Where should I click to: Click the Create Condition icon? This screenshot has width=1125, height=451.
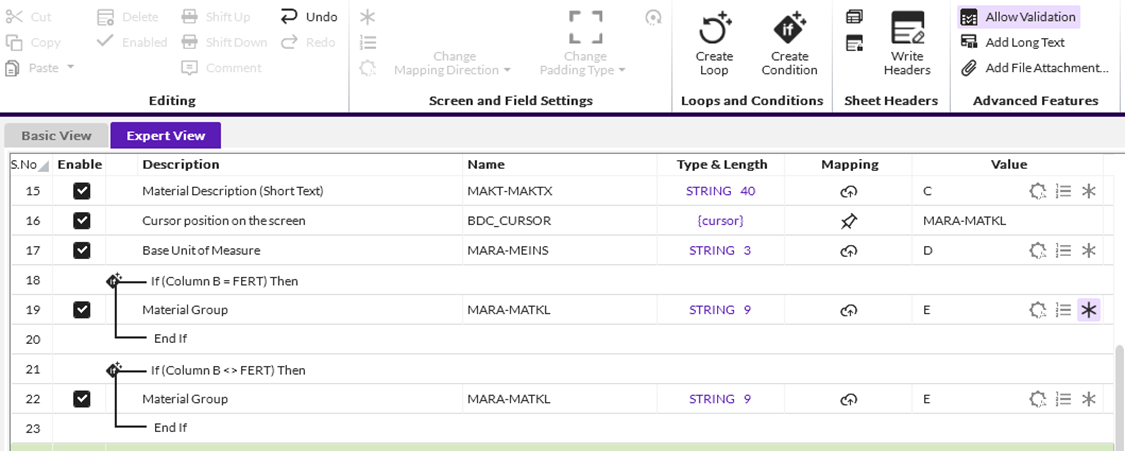(789, 28)
